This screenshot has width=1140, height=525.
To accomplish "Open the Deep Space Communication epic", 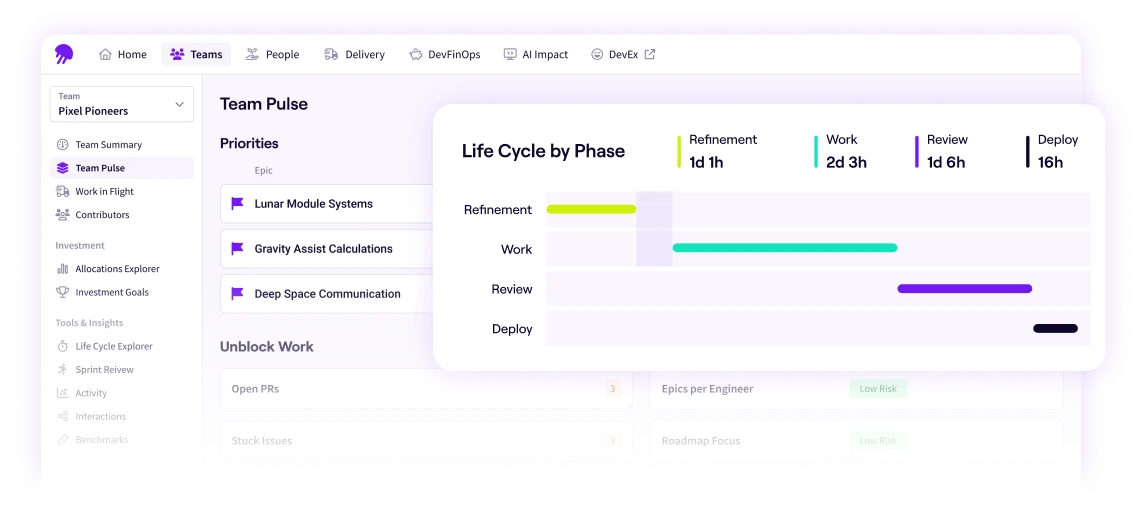I will [x=327, y=294].
